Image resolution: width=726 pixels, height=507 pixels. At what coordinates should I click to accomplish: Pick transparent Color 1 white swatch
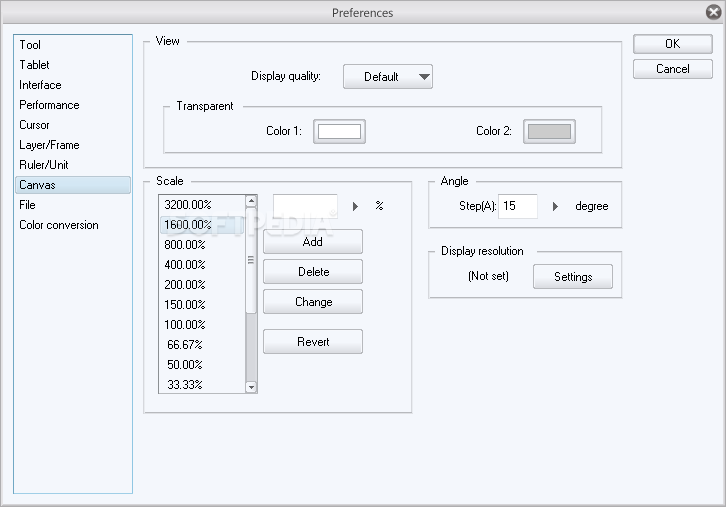[x=339, y=132]
